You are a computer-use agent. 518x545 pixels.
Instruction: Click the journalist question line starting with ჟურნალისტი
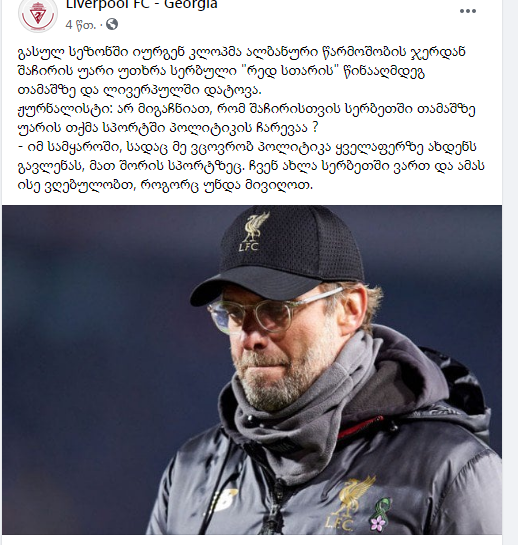(x=246, y=119)
